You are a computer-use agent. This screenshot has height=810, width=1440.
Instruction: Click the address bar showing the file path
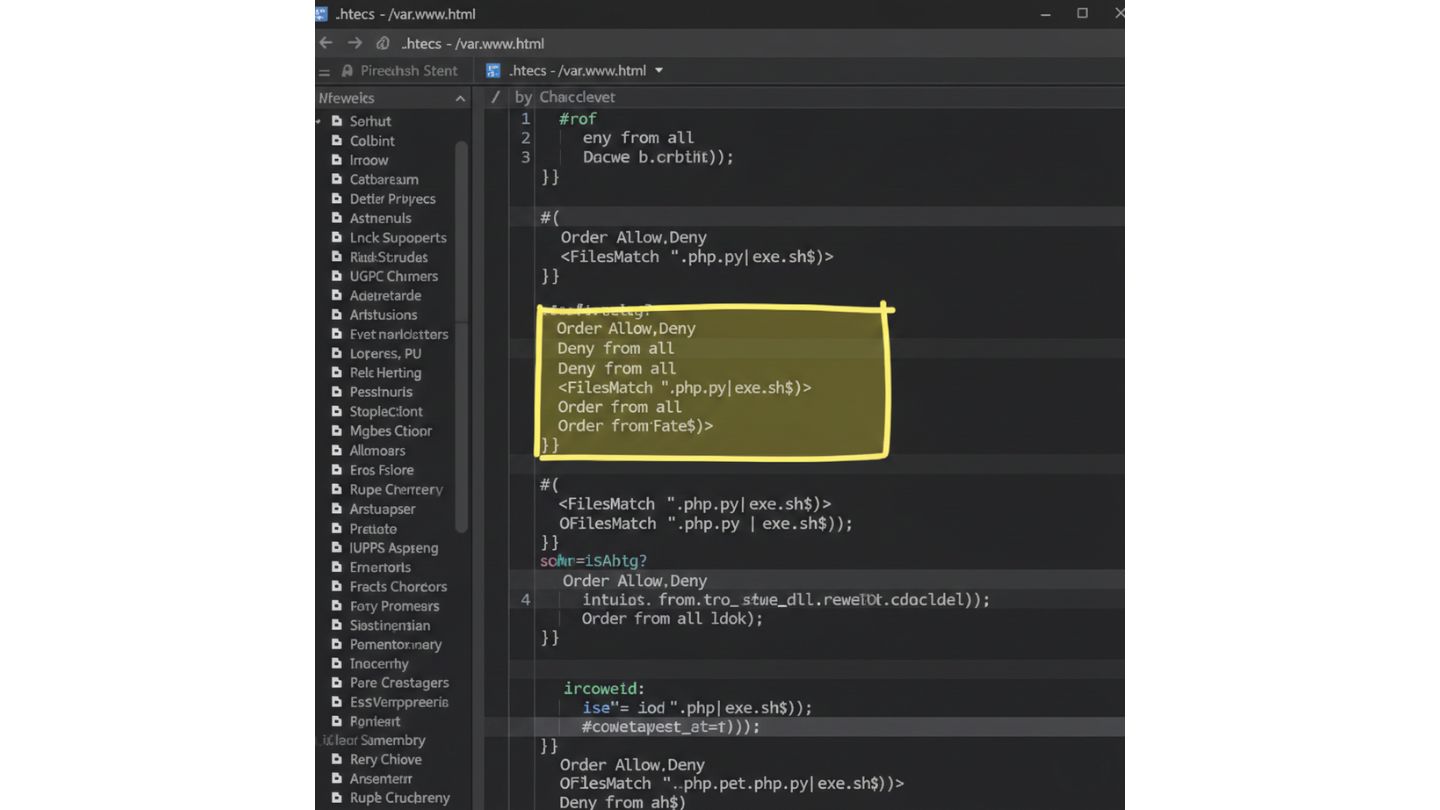(471, 43)
